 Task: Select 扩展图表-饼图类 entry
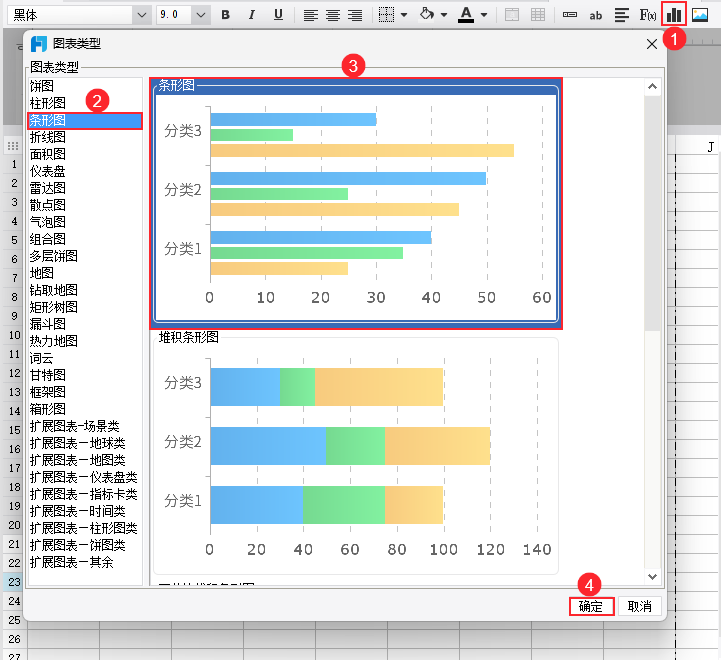point(85,545)
